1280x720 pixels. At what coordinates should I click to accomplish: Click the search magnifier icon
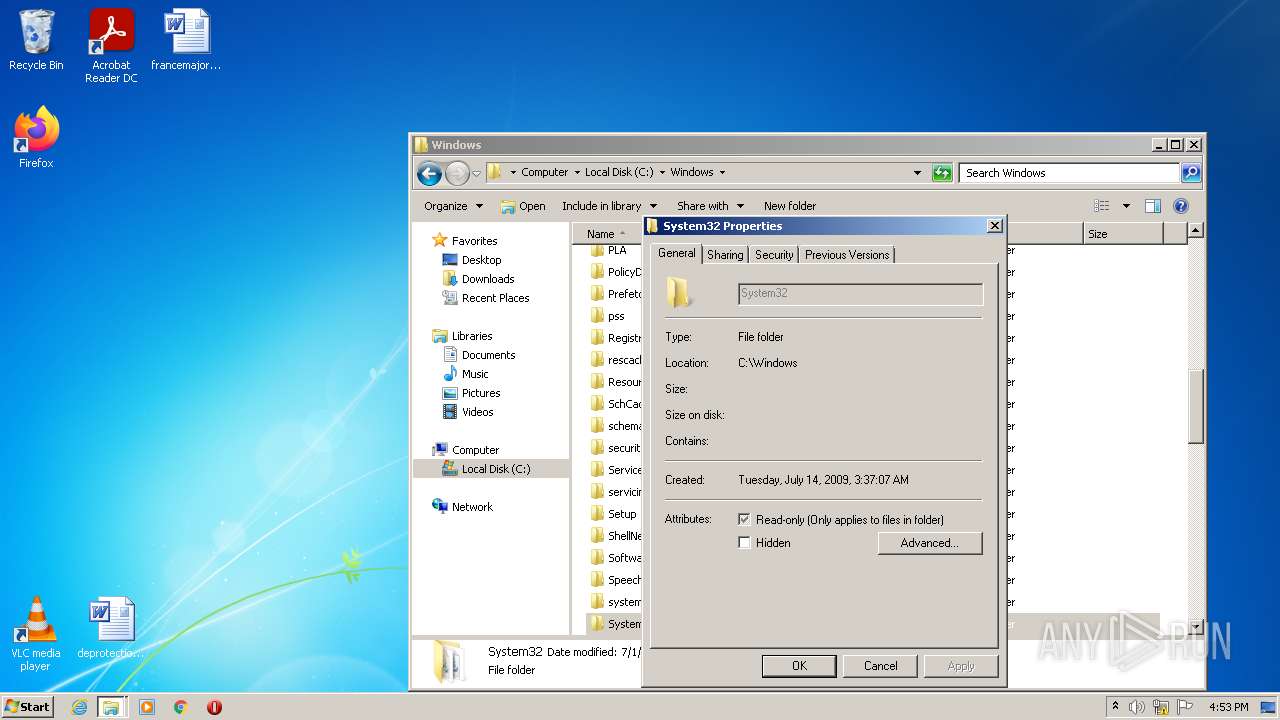[x=1190, y=173]
